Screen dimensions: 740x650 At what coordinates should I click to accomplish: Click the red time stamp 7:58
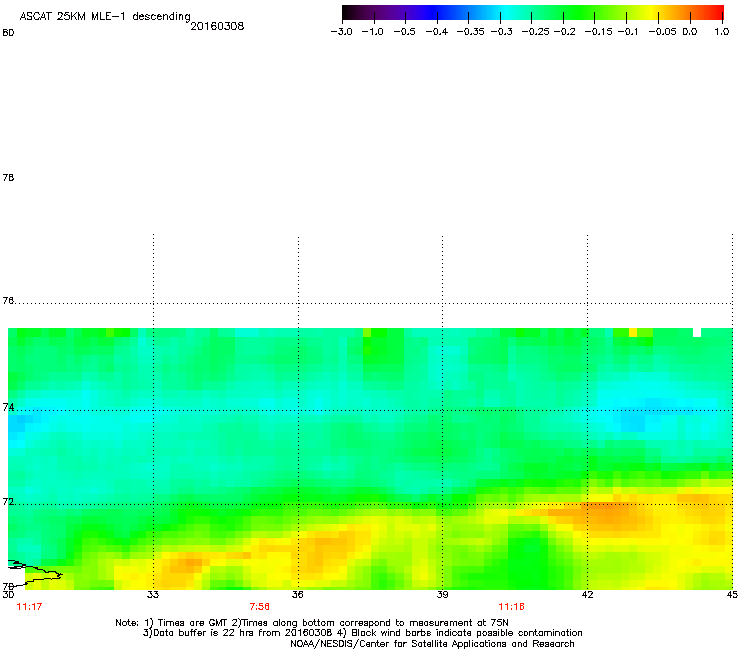click(x=260, y=607)
